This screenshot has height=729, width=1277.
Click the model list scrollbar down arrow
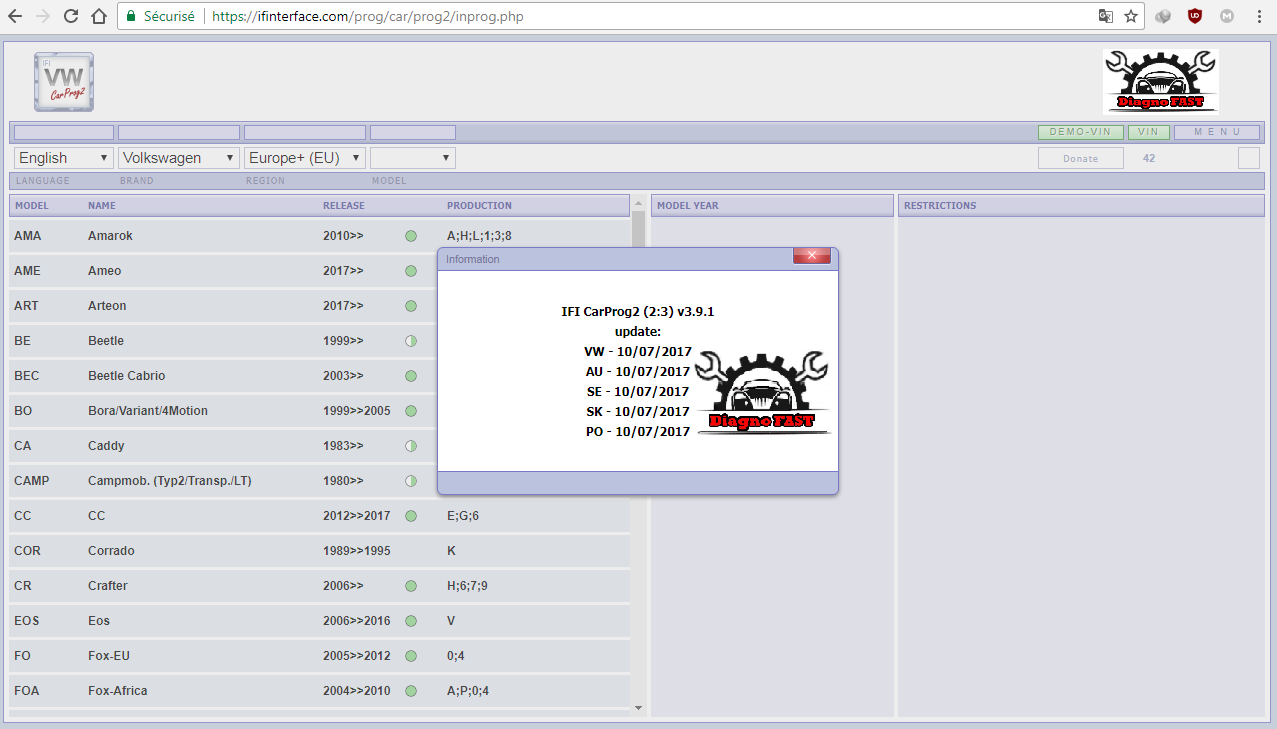point(639,708)
